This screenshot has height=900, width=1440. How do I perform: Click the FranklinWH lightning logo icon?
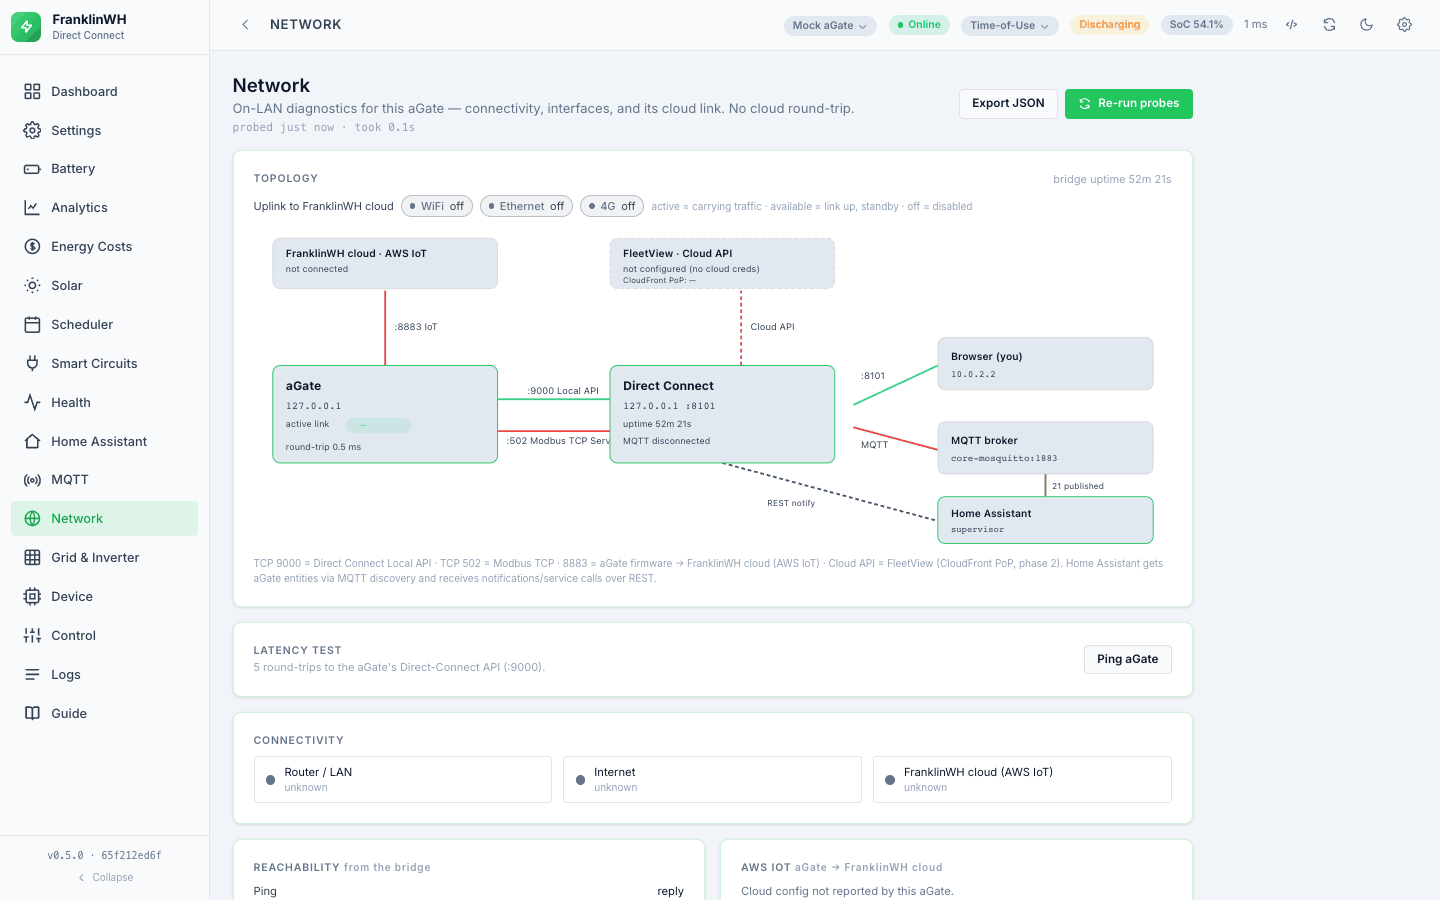(26, 27)
